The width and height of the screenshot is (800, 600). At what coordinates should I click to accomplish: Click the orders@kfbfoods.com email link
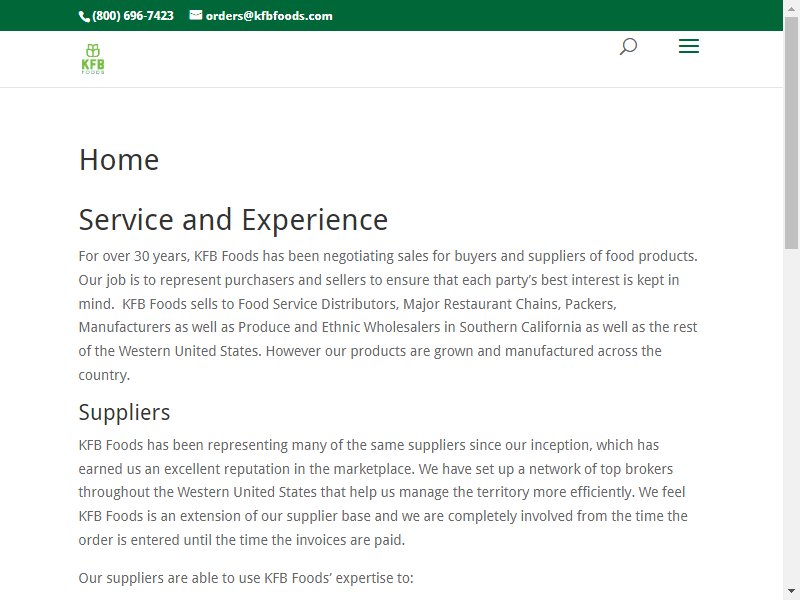(269, 16)
